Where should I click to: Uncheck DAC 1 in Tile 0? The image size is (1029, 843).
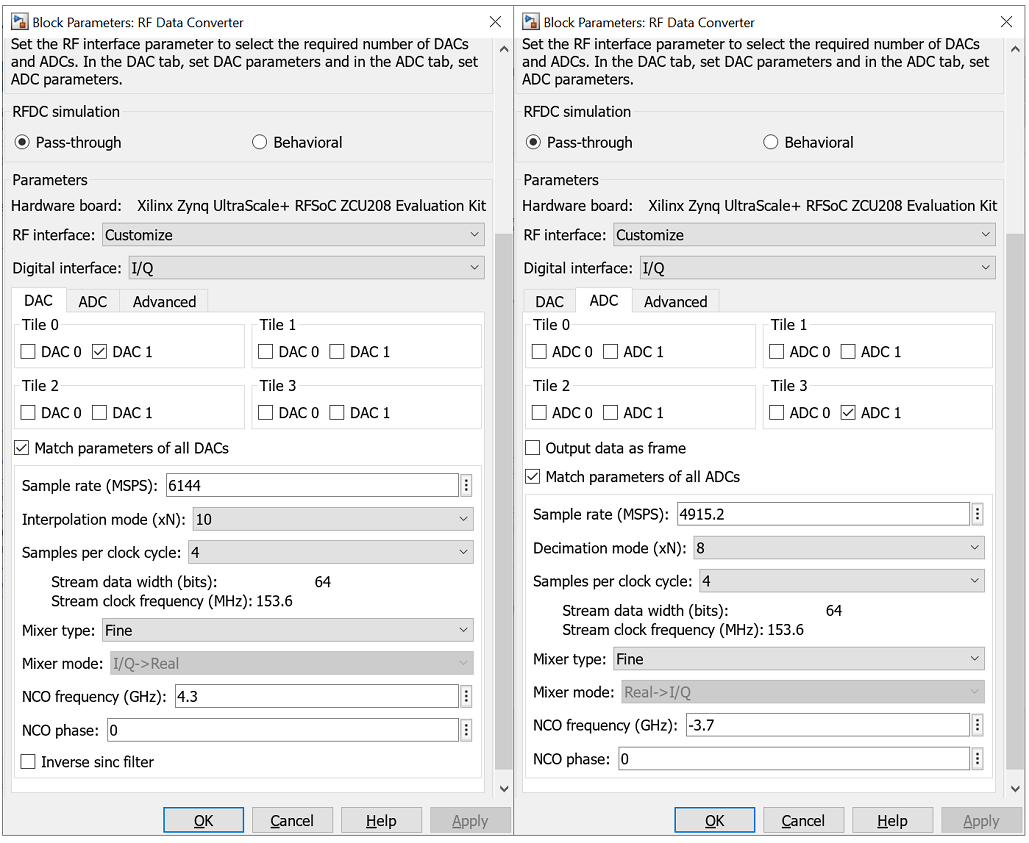pyautogui.click(x=100, y=352)
